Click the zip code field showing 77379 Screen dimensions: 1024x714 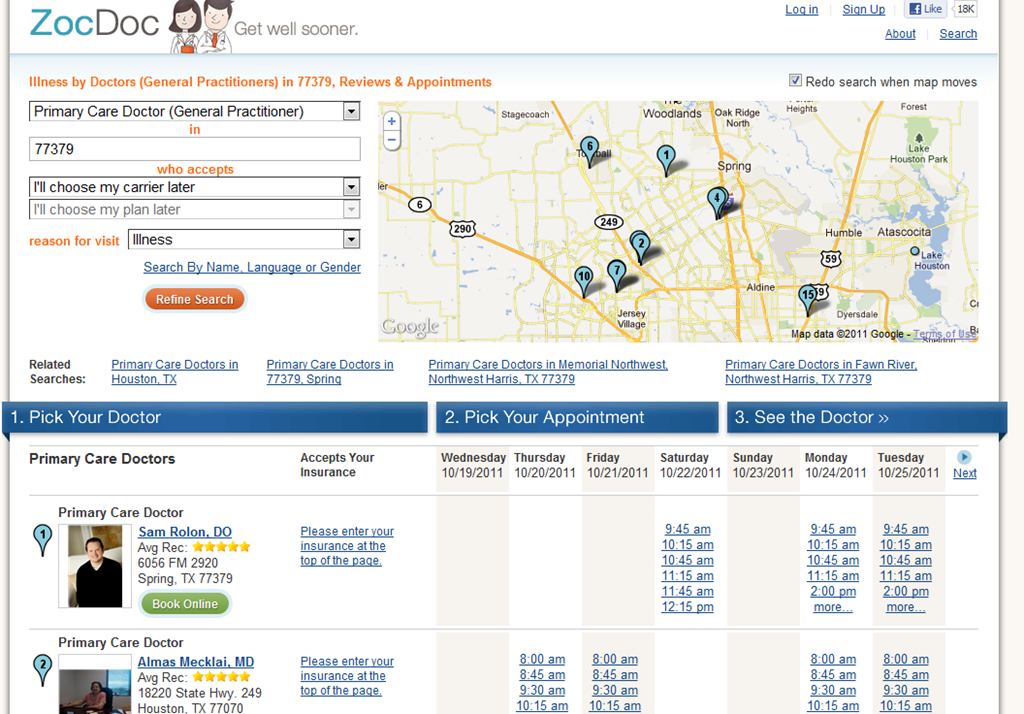click(x=195, y=149)
